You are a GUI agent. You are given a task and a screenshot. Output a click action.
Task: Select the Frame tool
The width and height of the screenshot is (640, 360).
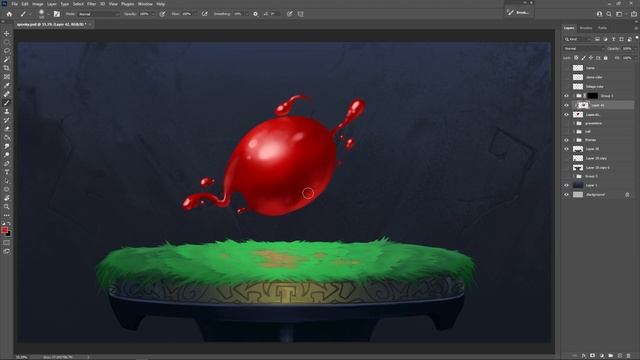7,77
